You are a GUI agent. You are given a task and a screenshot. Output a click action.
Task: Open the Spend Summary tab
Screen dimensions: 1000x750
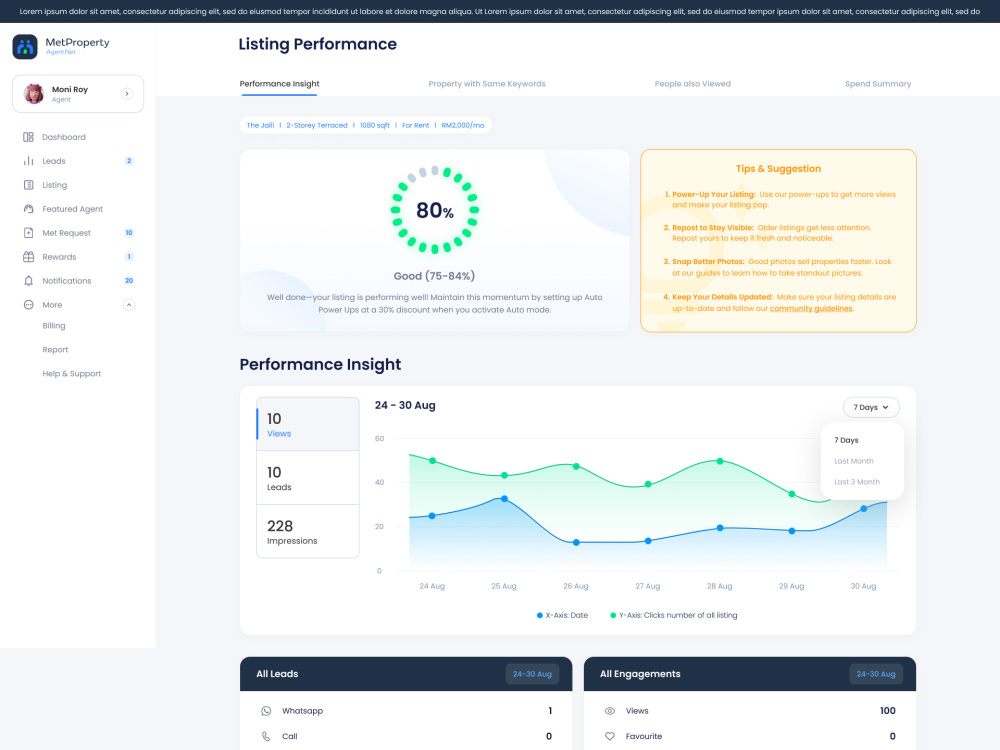878,84
